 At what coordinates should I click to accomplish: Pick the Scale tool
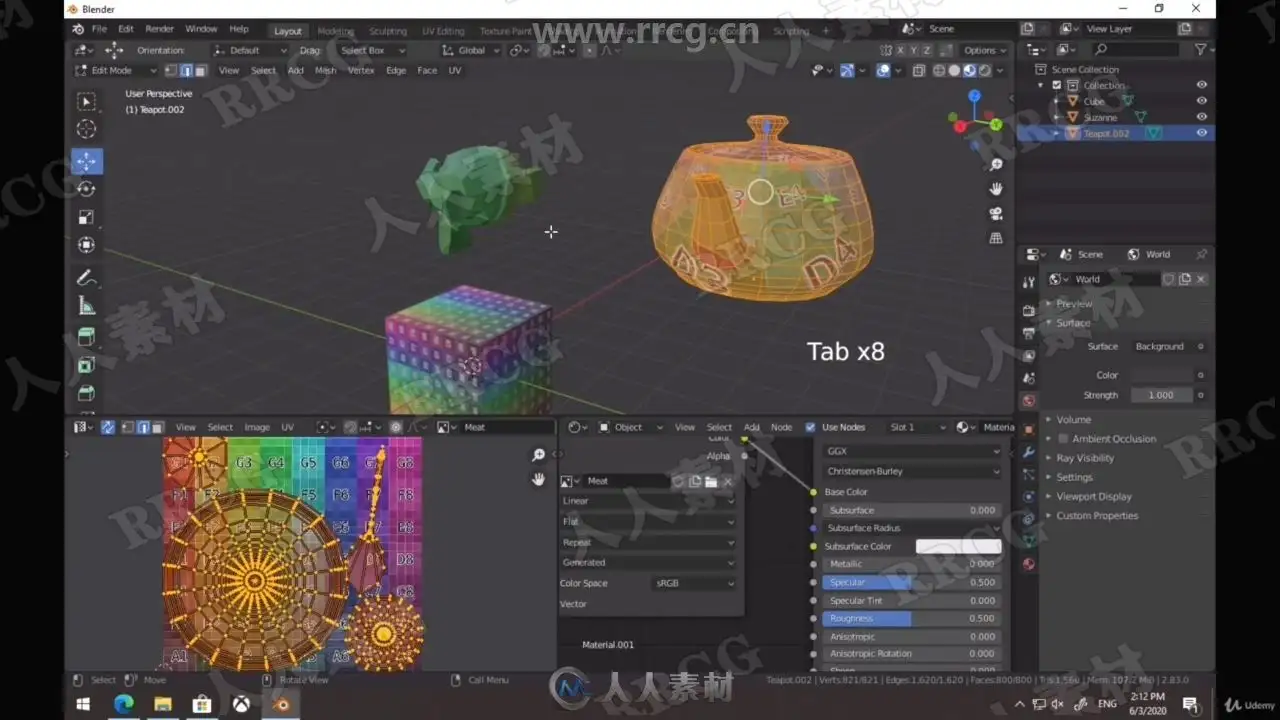pyautogui.click(x=87, y=217)
